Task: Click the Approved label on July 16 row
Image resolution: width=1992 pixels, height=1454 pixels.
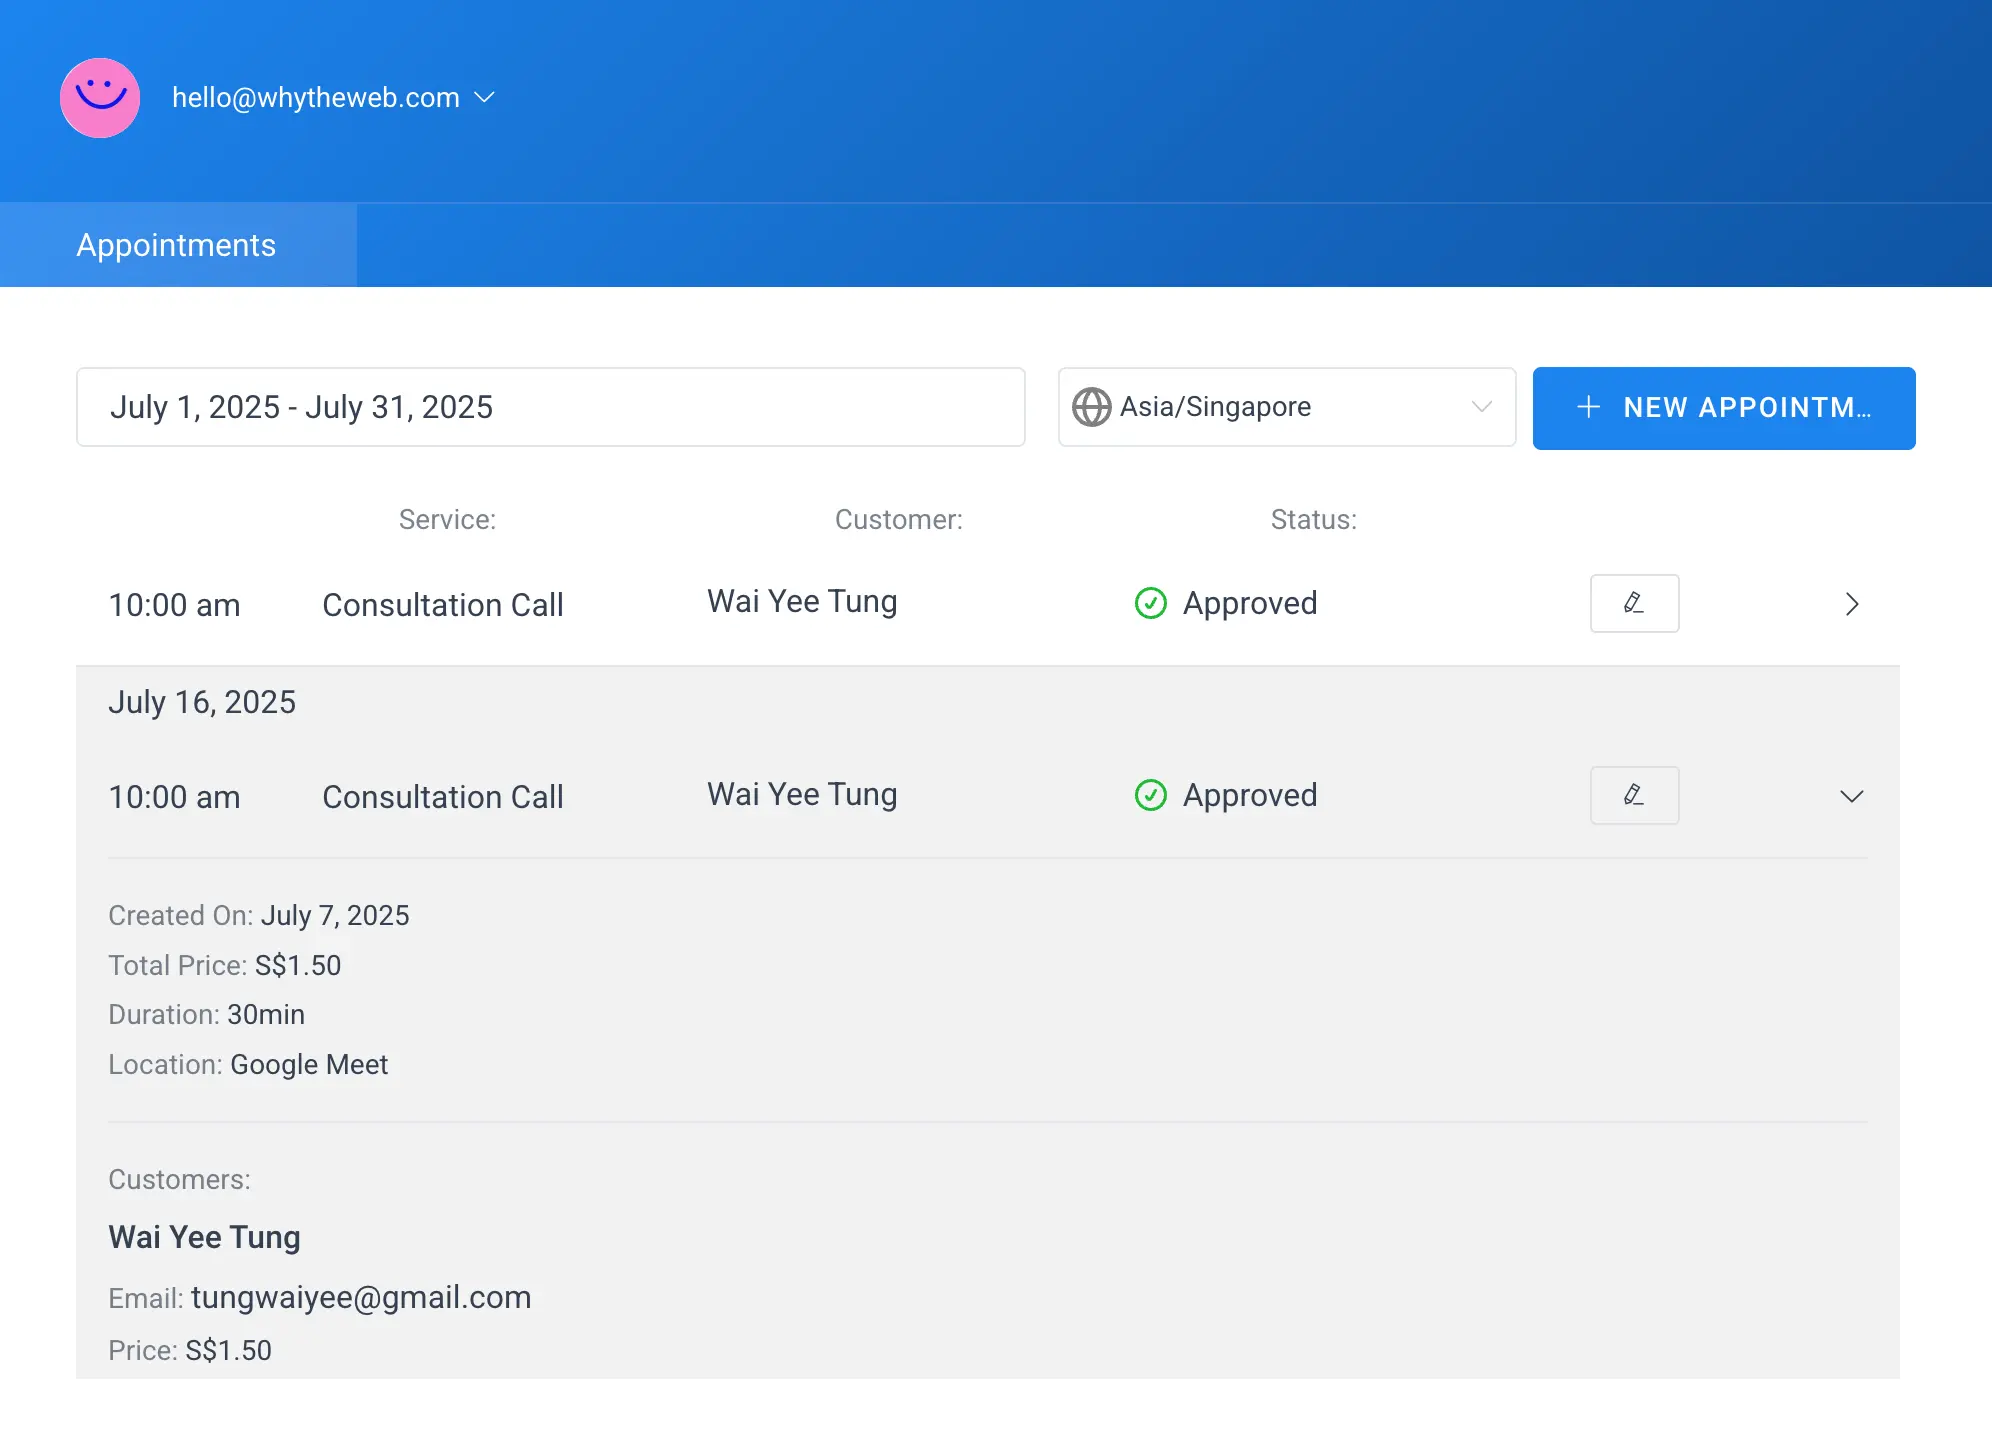Action: click(1250, 795)
